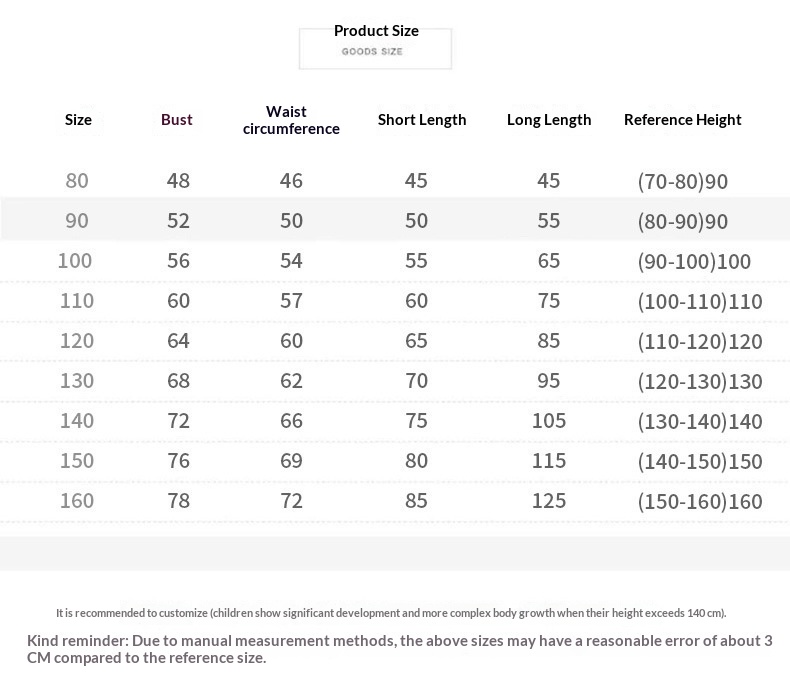
Task: Click the customization recommendation note
Action: pos(391,613)
